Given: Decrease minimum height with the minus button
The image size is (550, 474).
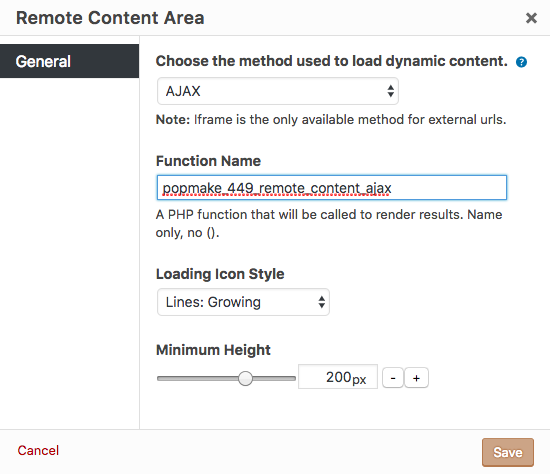Looking at the screenshot, I should click(x=393, y=378).
